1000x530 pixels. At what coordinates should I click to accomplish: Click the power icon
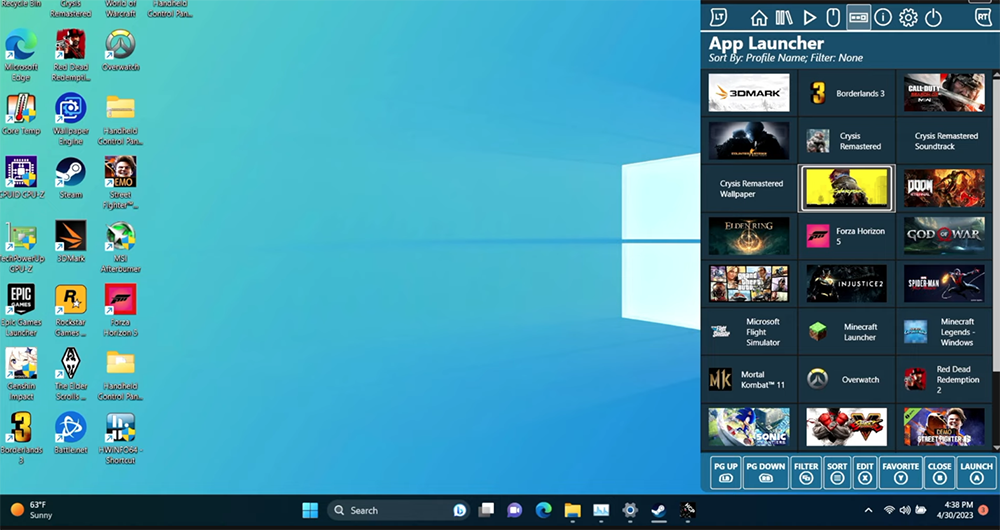(x=933, y=18)
